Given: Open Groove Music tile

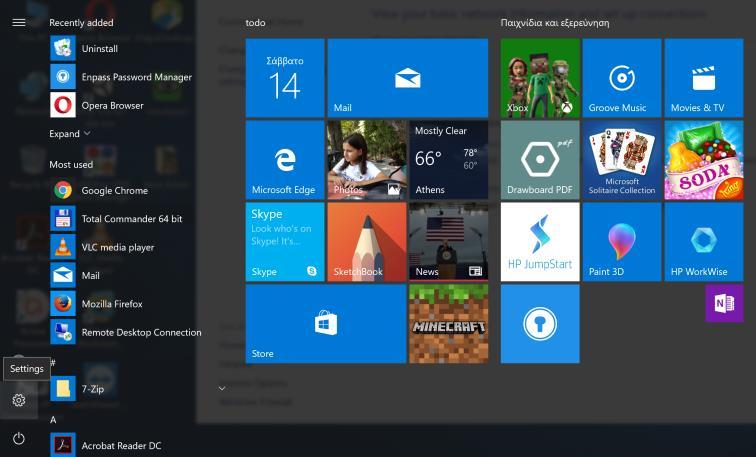Looking at the screenshot, I should pyautogui.click(x=622, y=78).
